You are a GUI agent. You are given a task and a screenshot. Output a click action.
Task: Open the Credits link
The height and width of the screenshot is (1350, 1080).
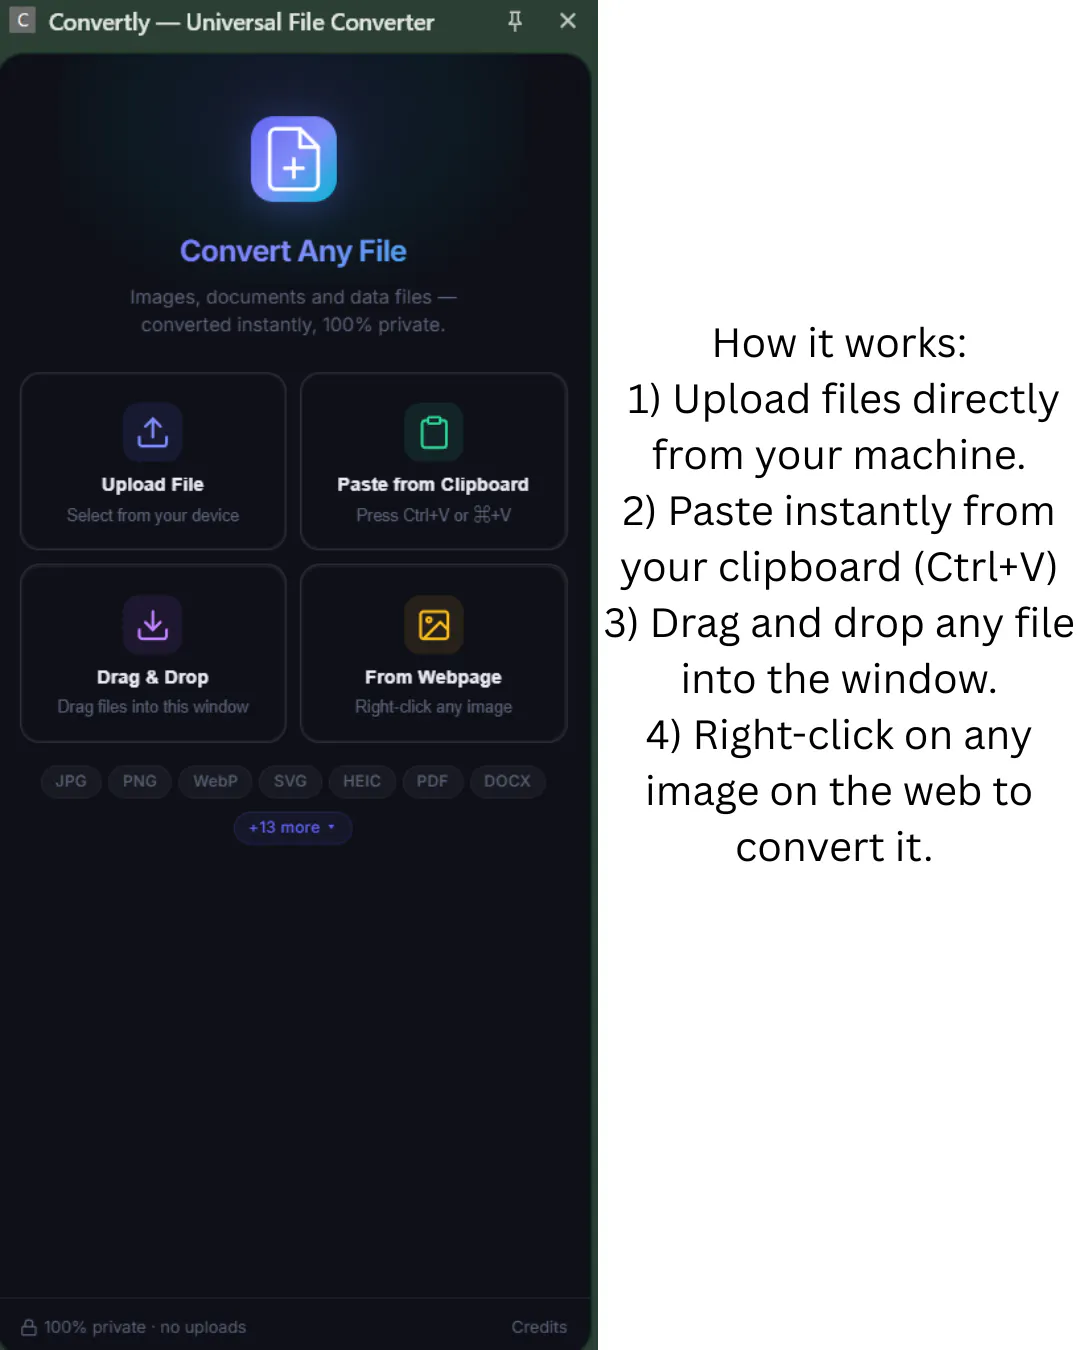(539, 1327)
